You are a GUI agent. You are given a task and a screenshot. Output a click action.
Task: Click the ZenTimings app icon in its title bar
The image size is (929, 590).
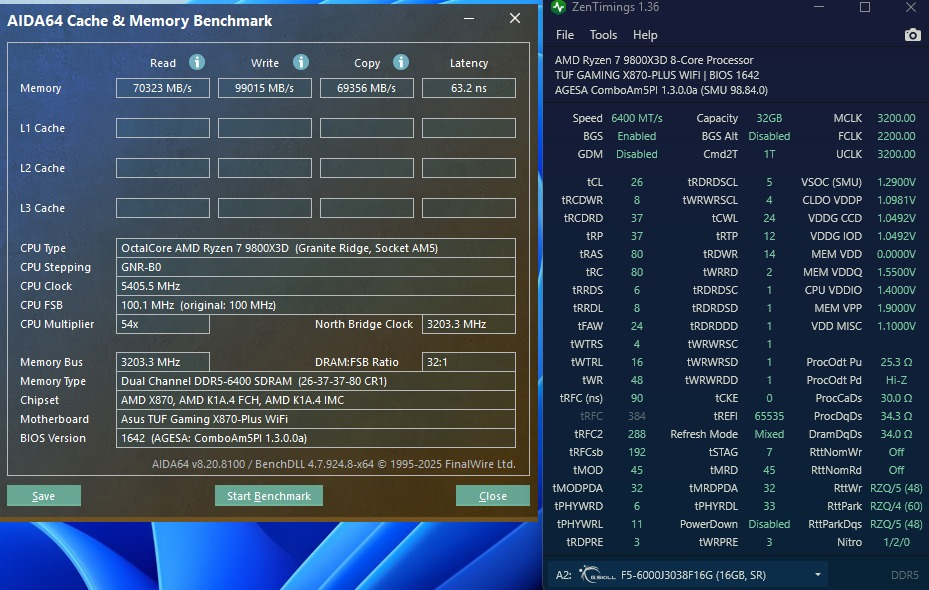(558, 7)
